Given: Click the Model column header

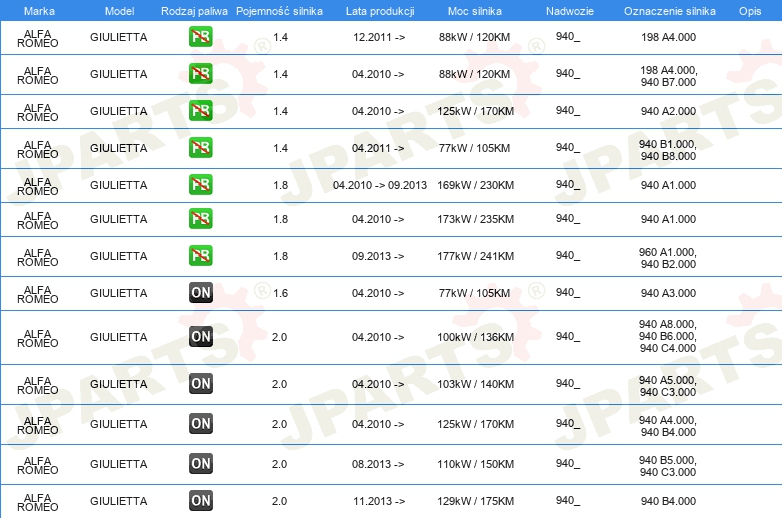Looking at the screenshot, I should point(119,11).
